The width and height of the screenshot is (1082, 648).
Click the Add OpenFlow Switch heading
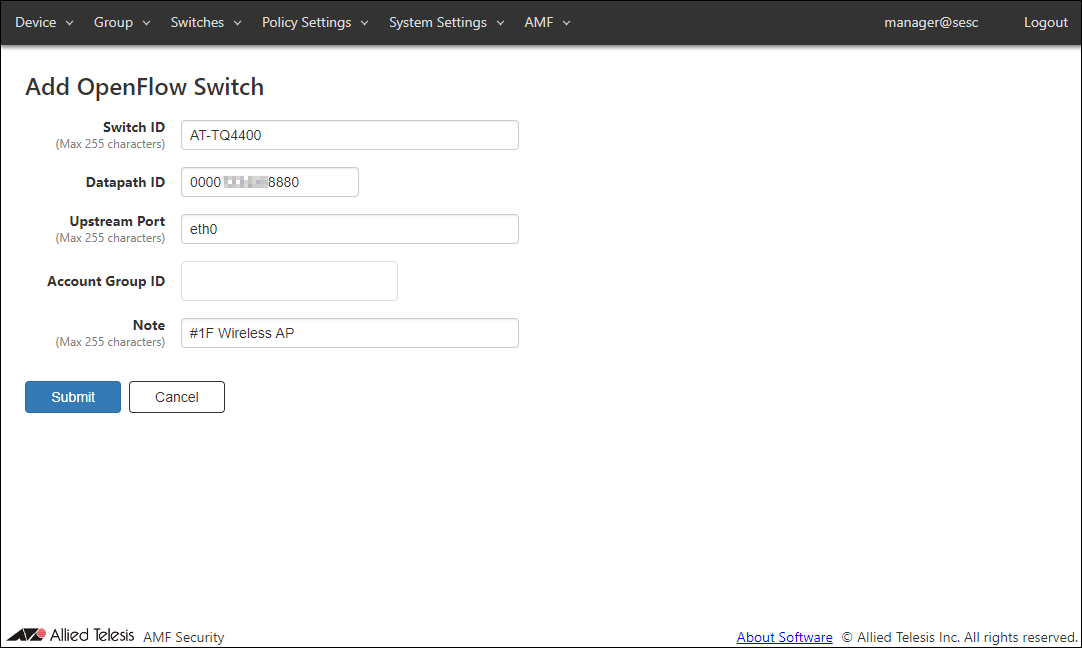[x=144, y=87]
